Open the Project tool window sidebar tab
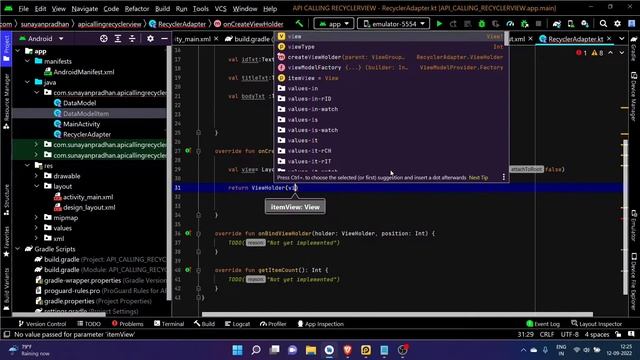This screenshot has width=640, height=360. (6, 49)
